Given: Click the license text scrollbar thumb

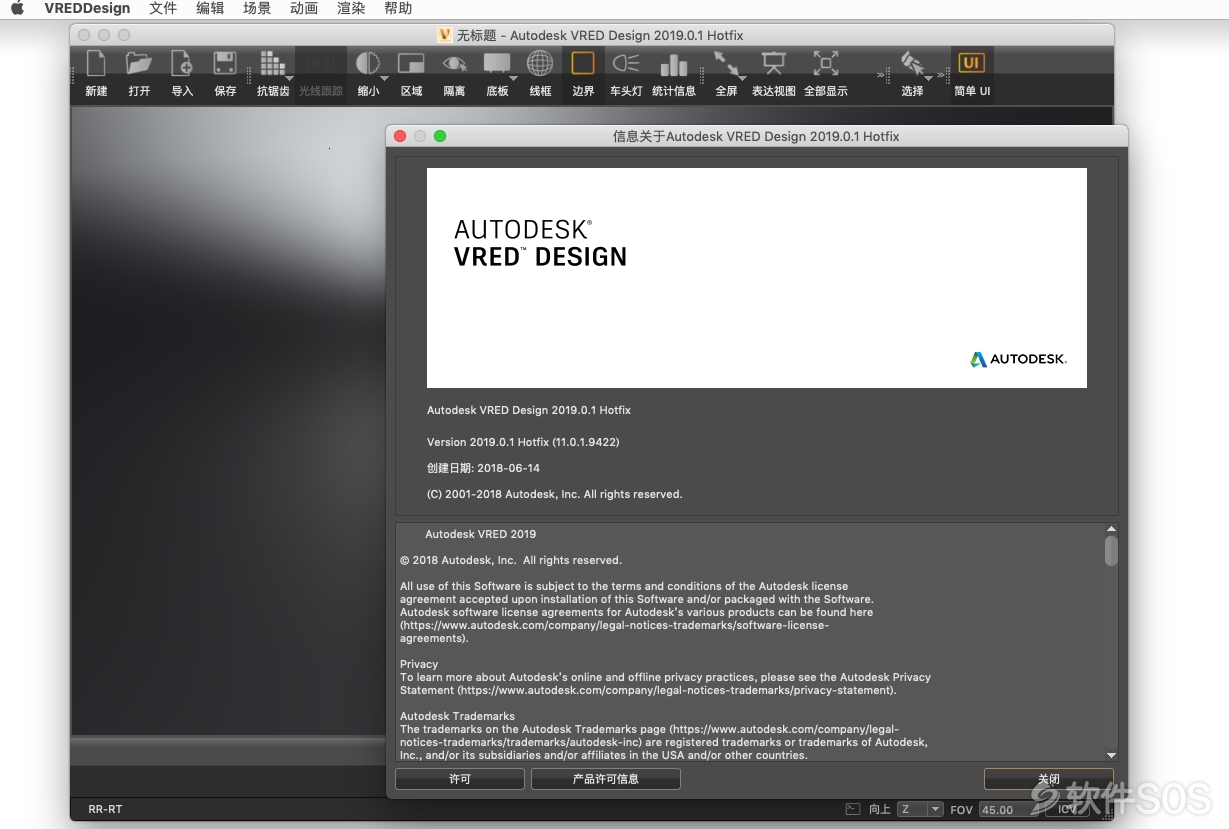Looking at the screenshot, I should pyautogui.click(x=1111, y=551).
